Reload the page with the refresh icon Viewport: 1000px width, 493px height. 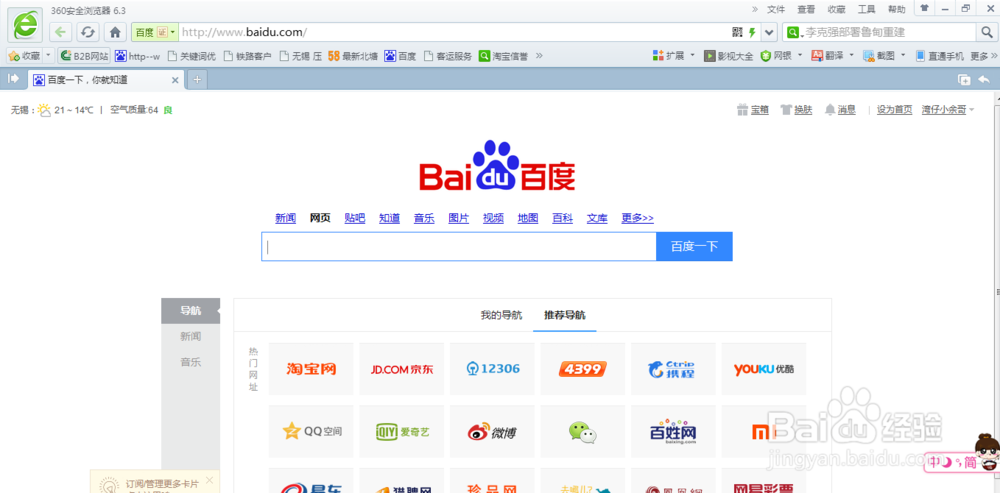pyautogui.click(x=88, y=32)
